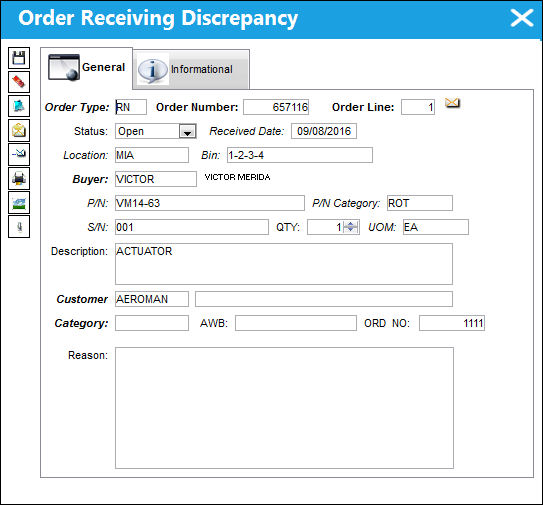
Task: Click the microphone icon at bottom of sidebar
Action: pos(19,227)
